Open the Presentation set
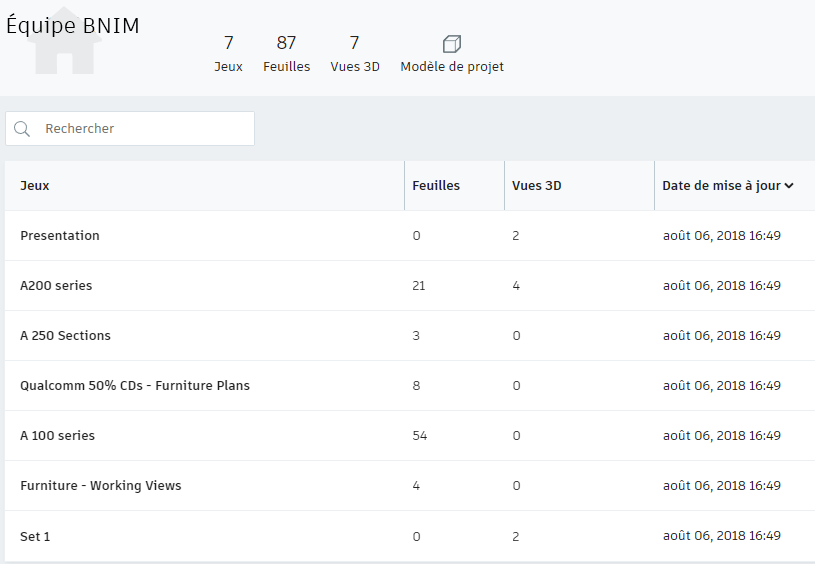 click(60, 236)
